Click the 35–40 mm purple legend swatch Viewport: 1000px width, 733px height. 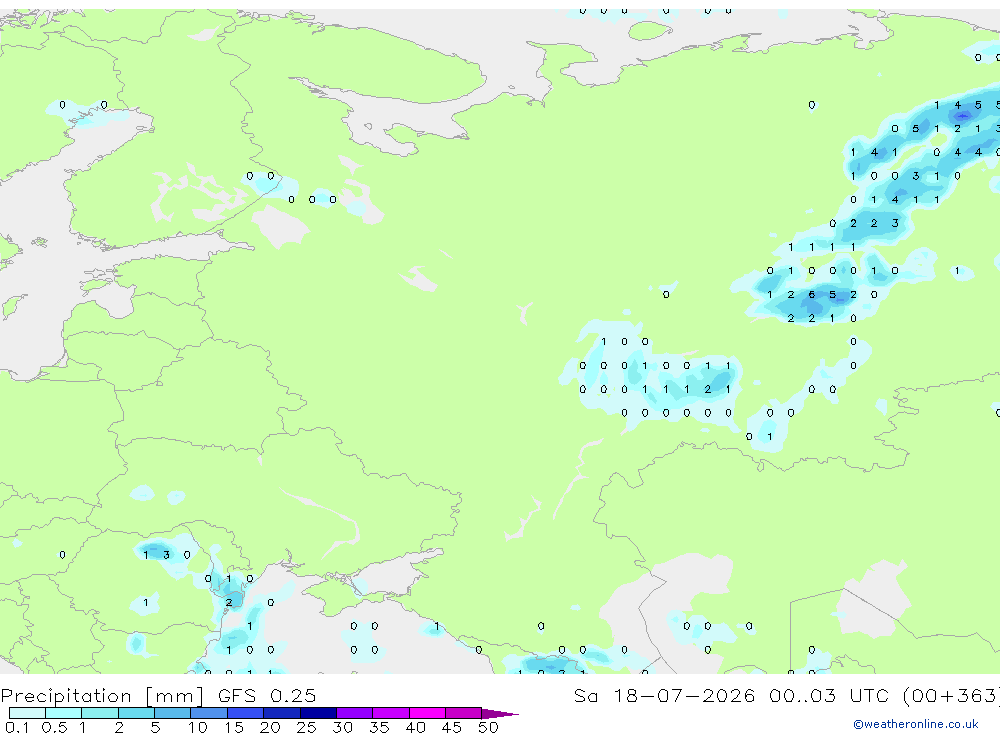click(391, 713)
